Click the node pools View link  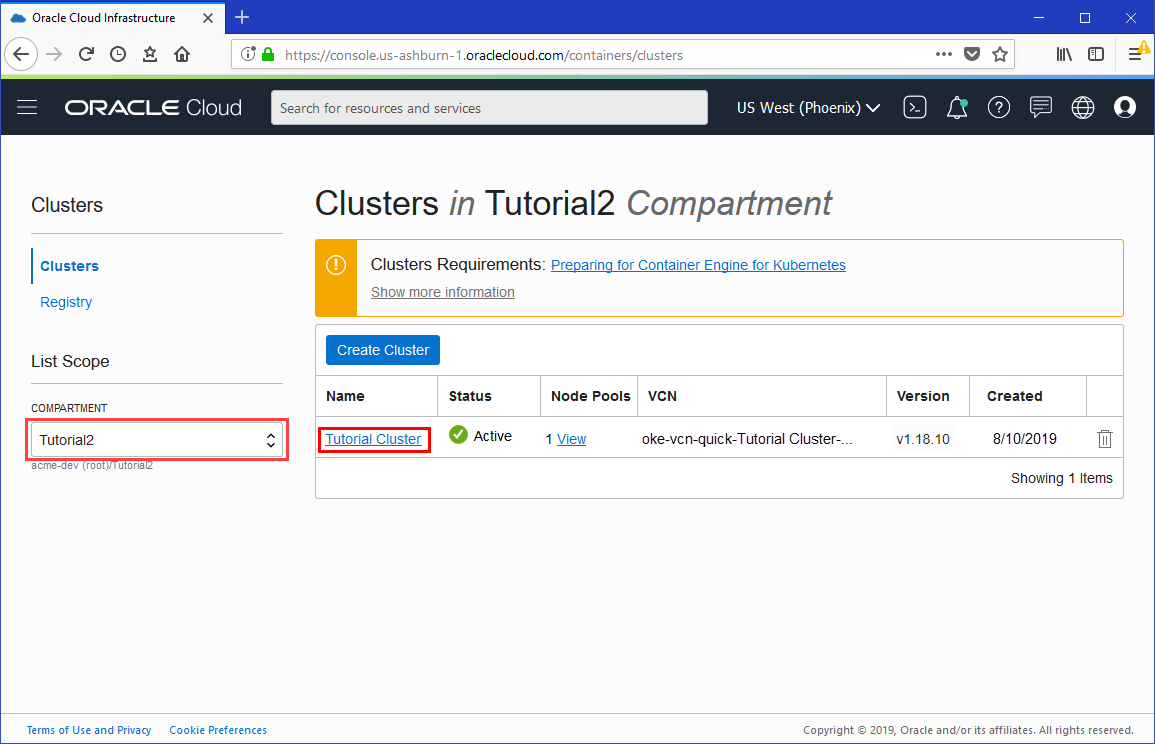[572, 439]
